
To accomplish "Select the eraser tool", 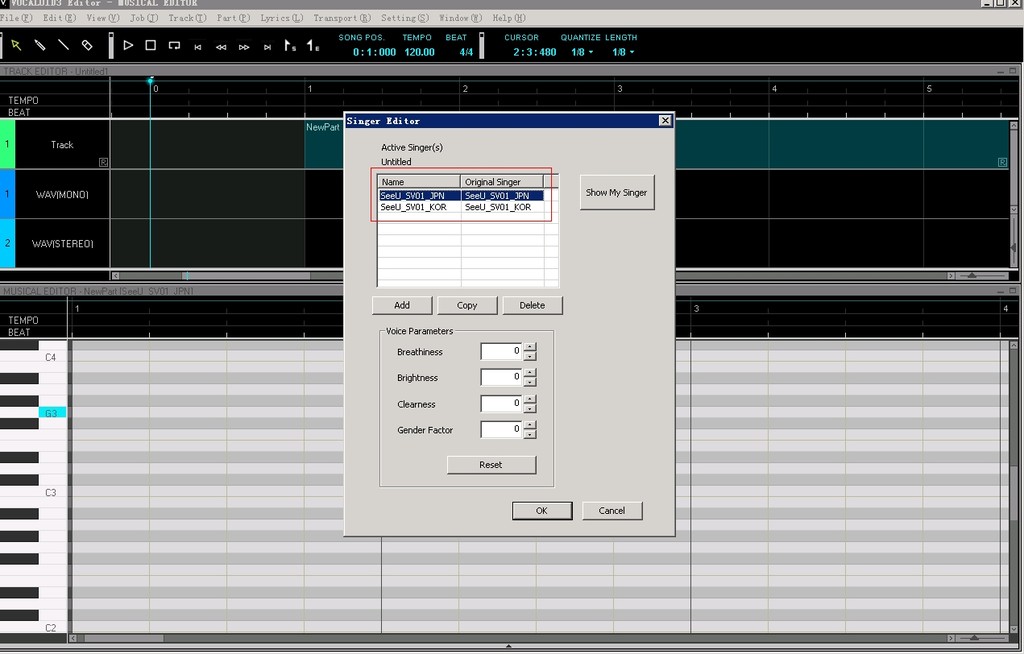I will 87,45.
